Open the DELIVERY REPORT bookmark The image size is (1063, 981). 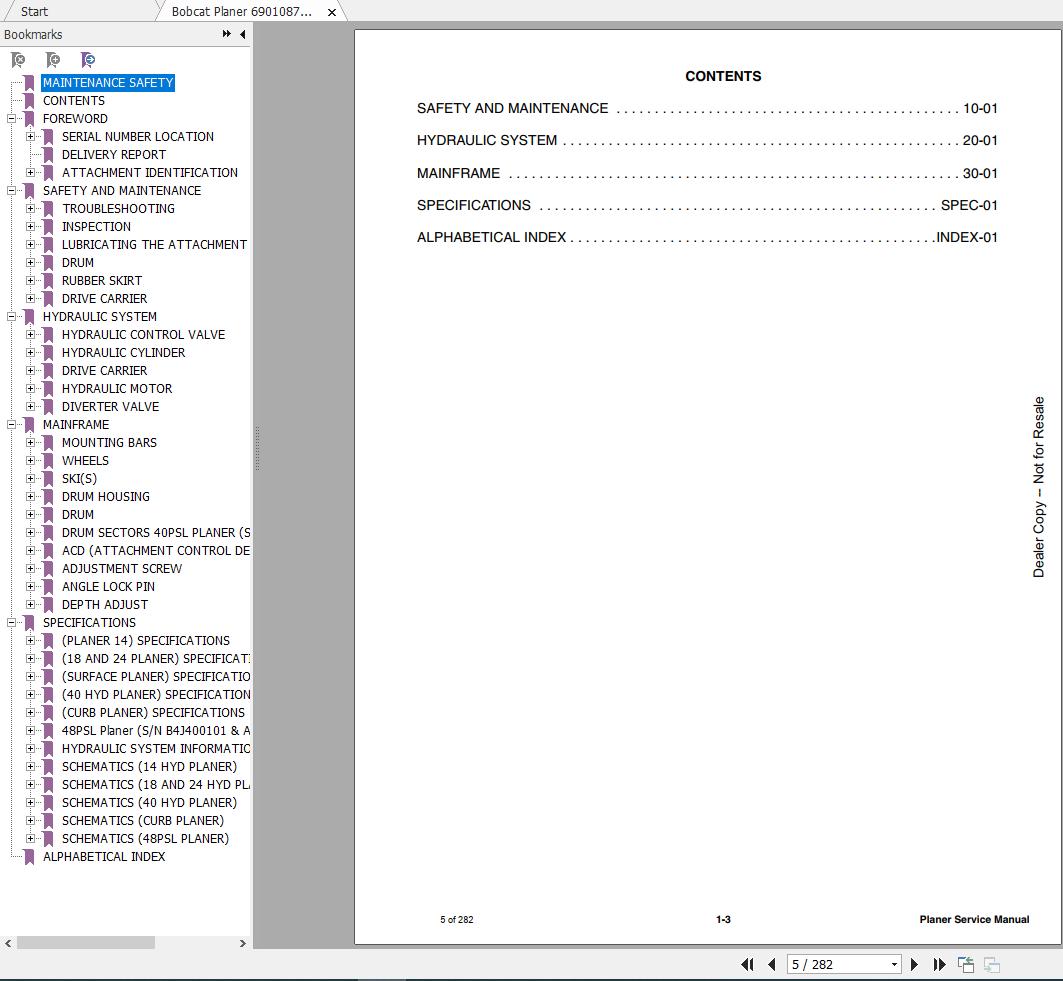click(114, 155)
